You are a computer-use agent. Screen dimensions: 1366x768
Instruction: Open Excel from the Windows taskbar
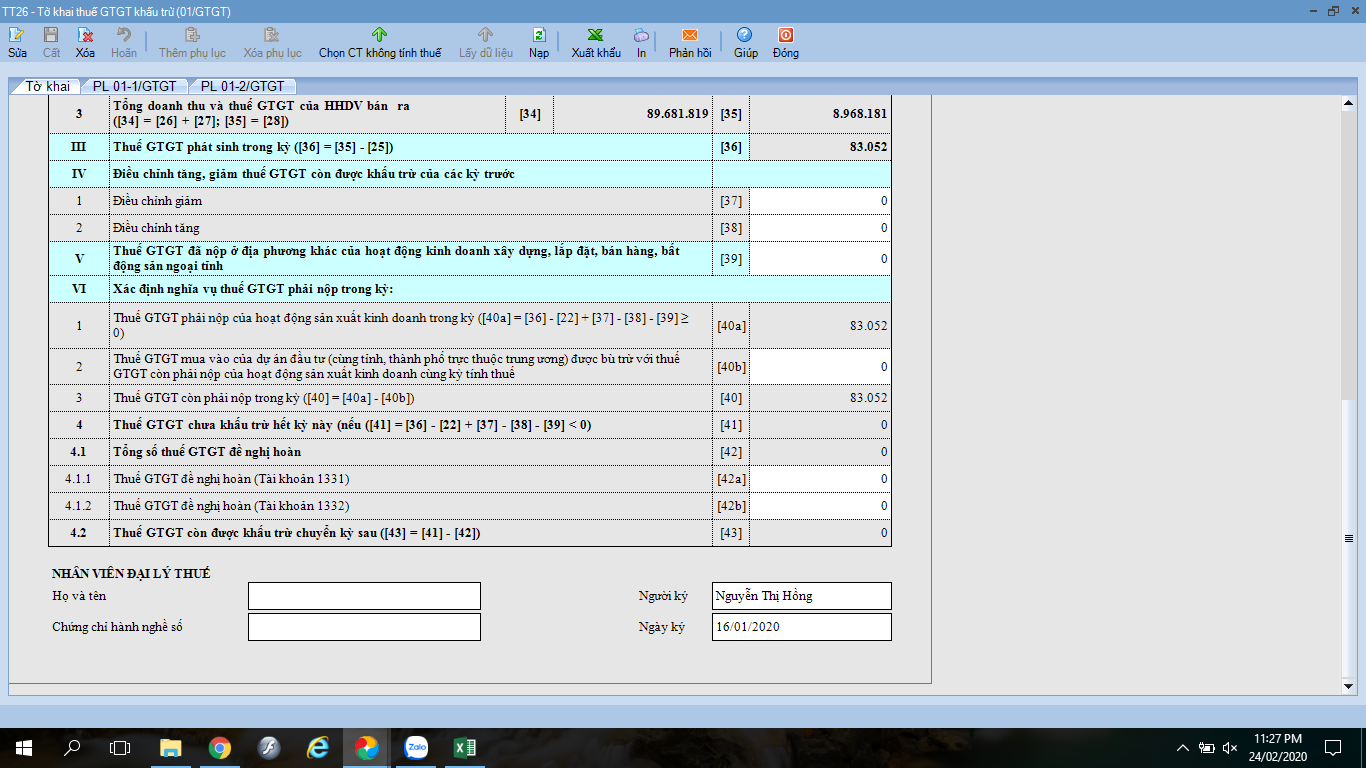tap(464, 747)
